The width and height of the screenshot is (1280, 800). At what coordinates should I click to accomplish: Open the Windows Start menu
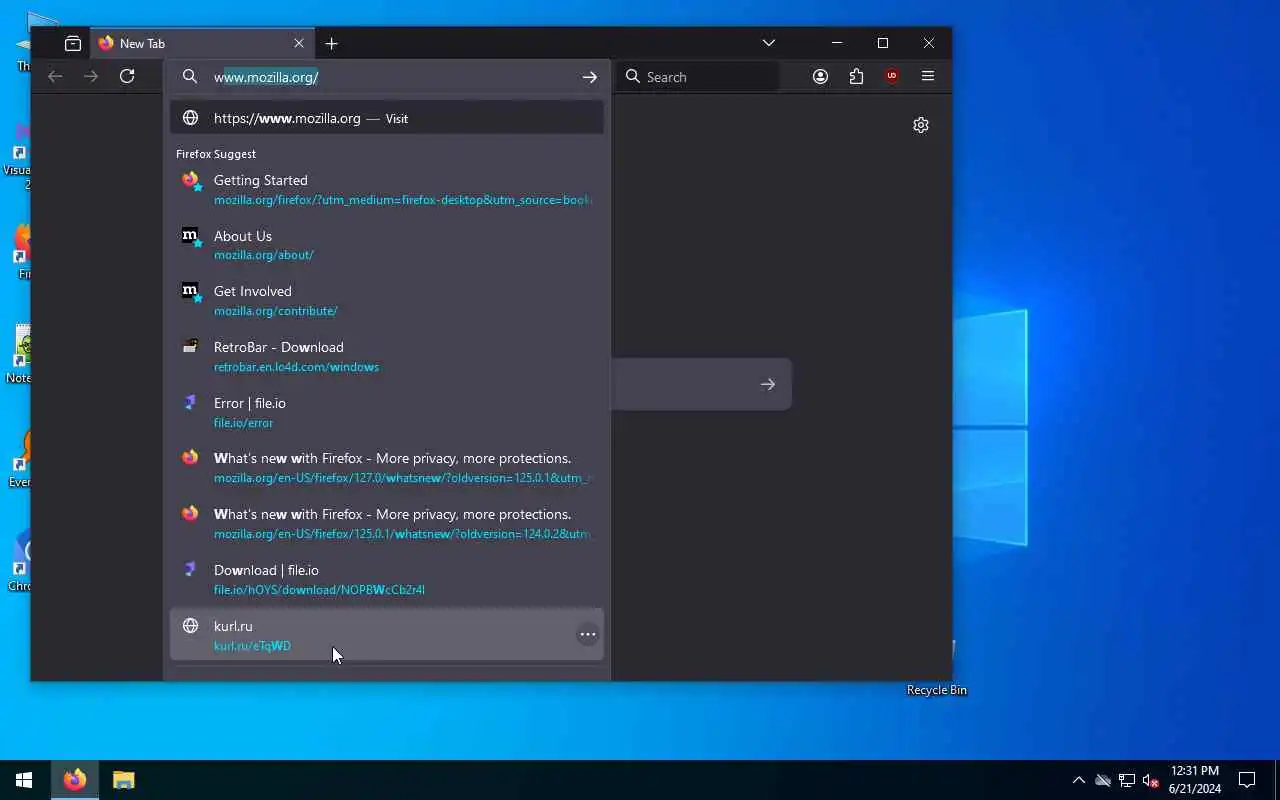click(24, 780)
